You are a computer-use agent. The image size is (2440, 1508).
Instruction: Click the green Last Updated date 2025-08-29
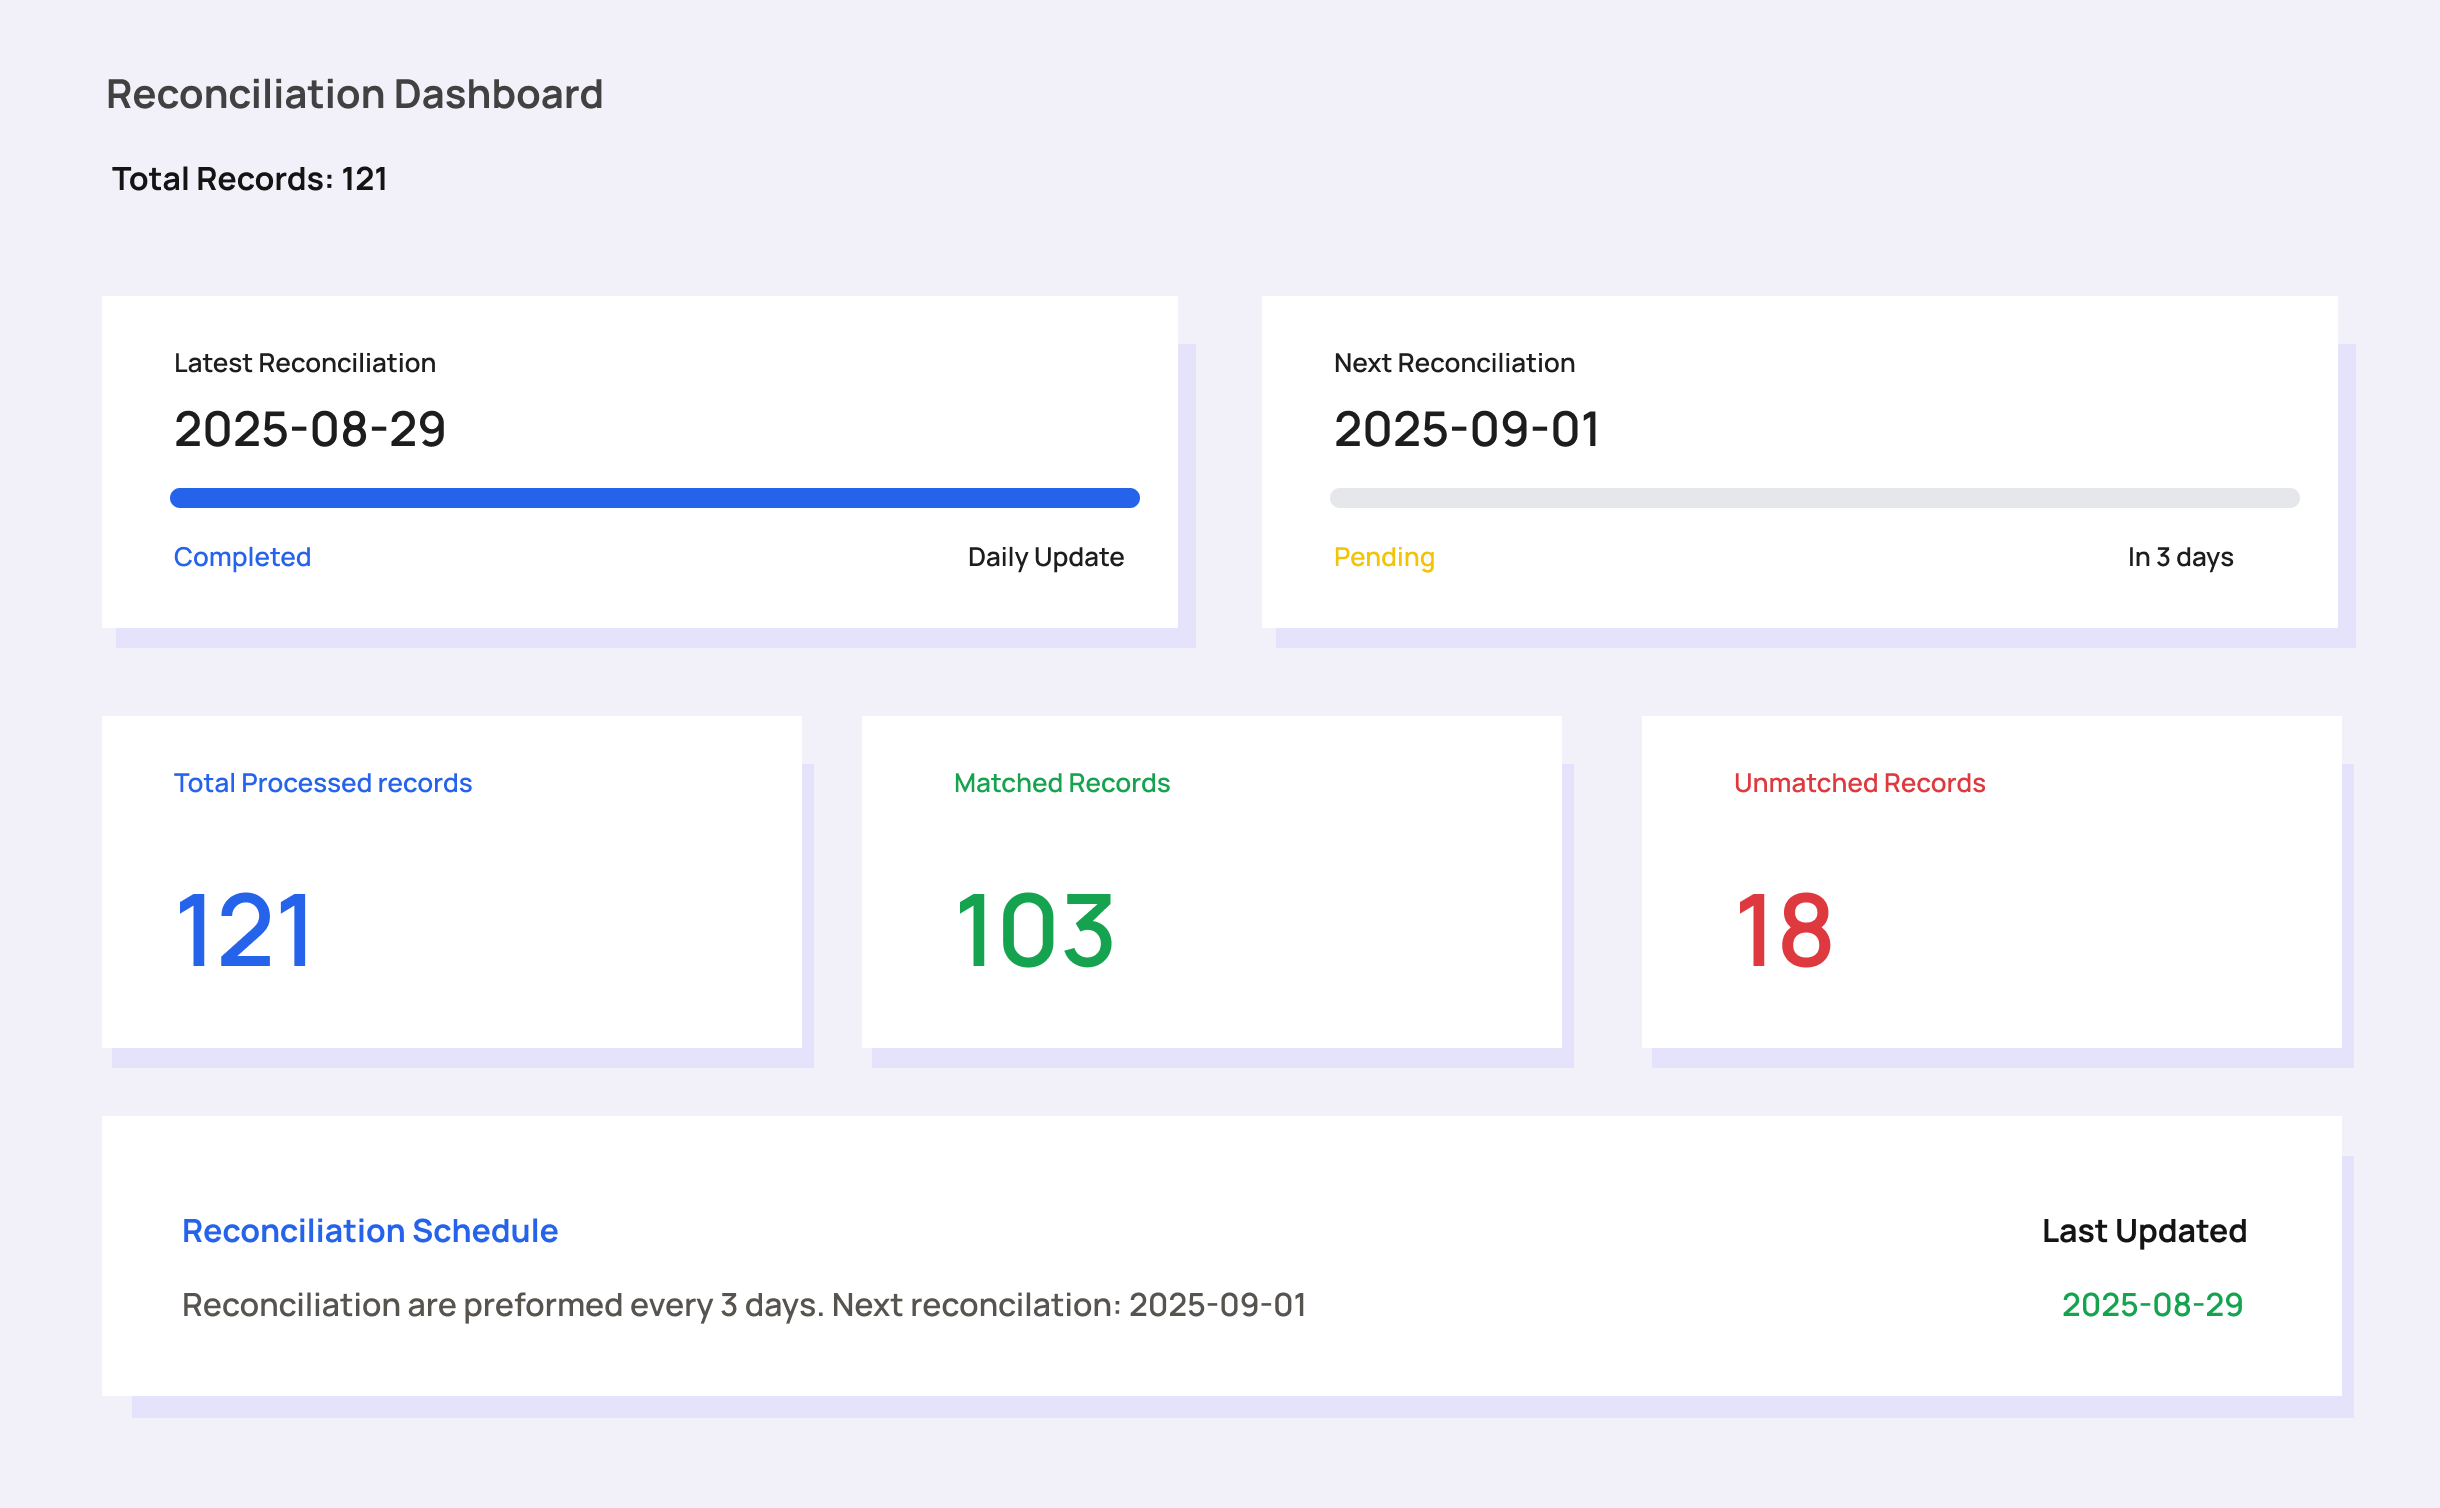click(2152, 1305)
